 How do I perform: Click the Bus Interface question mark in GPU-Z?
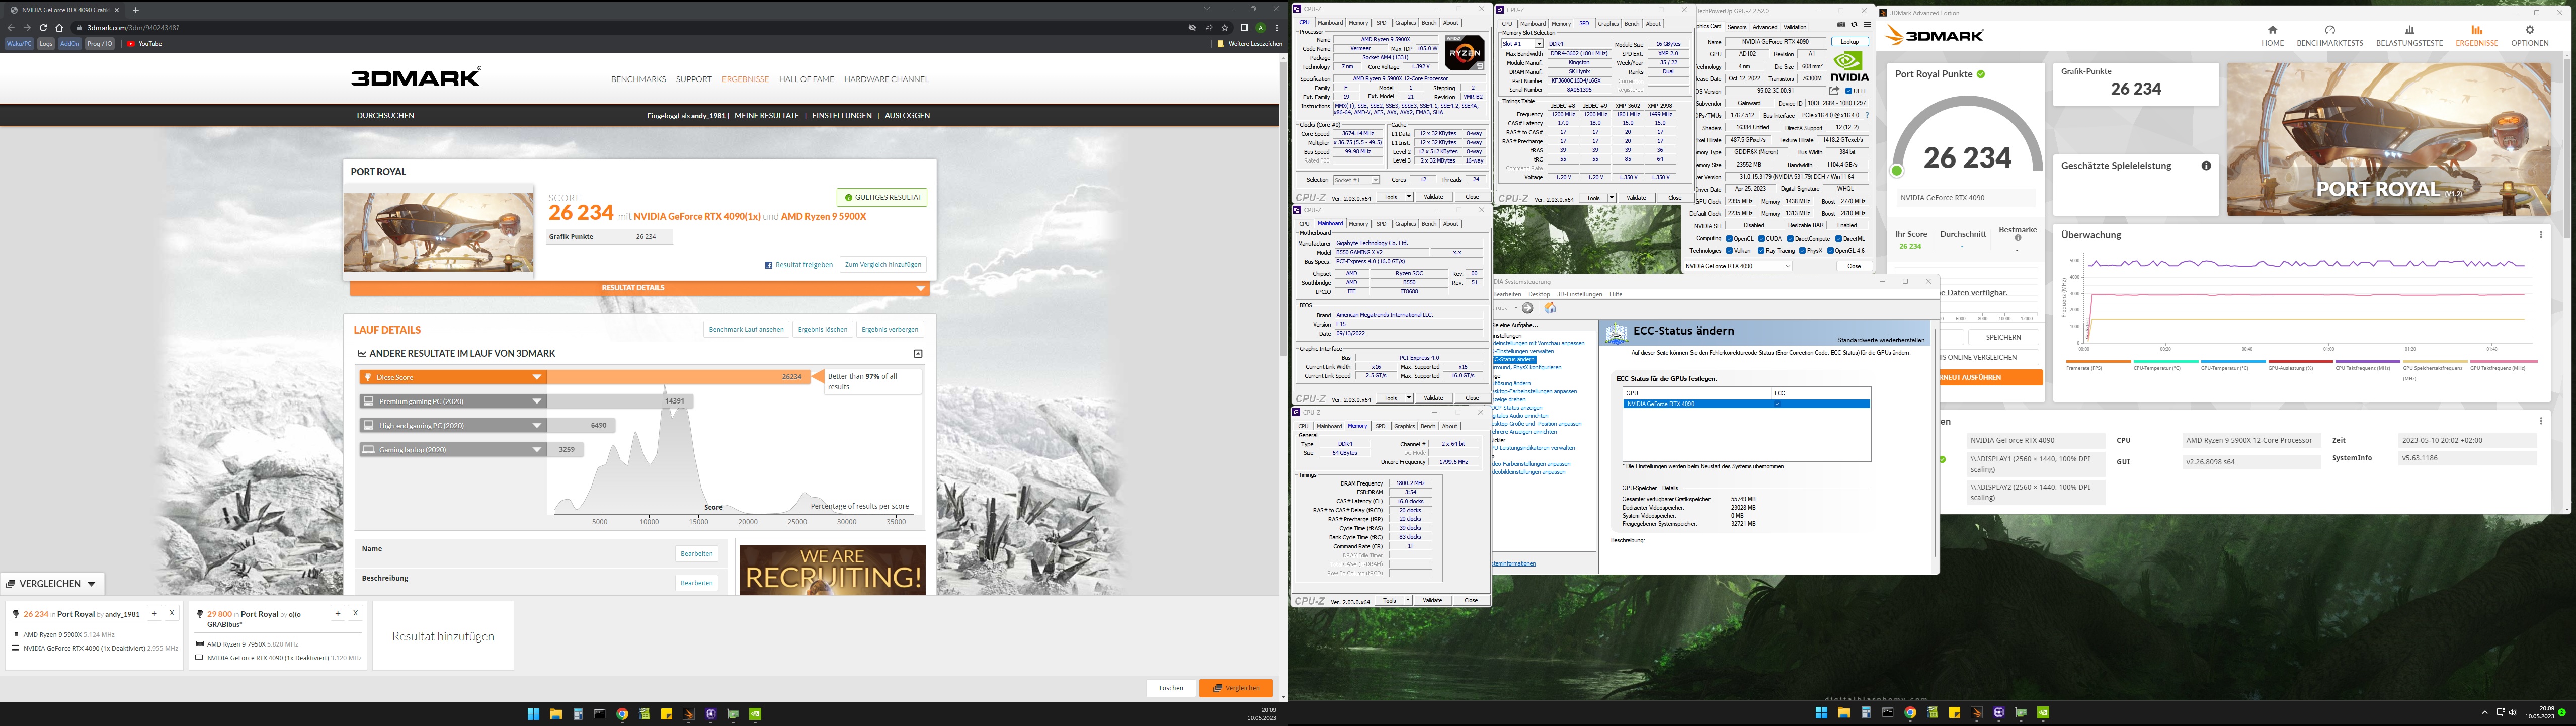tap(1867, 116)
